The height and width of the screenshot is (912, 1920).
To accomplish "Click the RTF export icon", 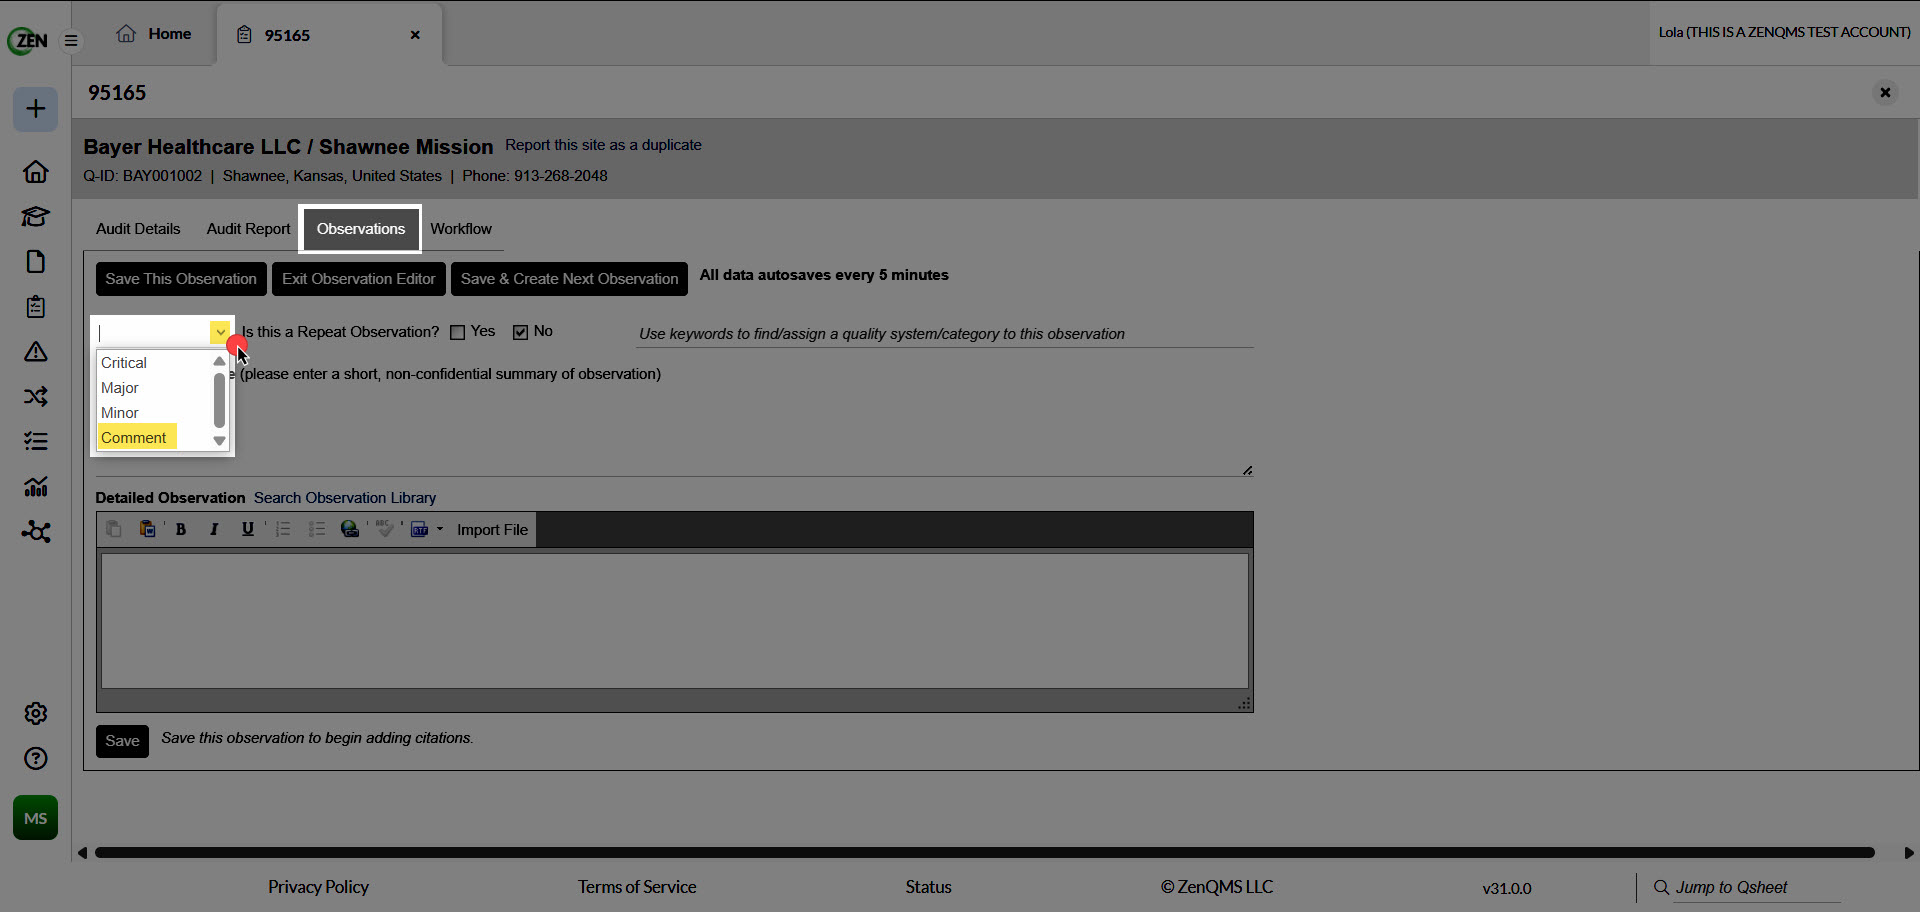I will coord(420,529).
